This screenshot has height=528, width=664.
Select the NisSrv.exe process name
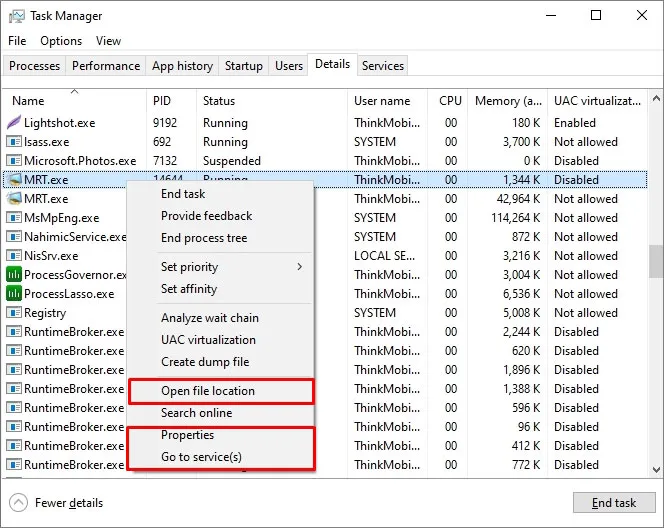point(51,256)
